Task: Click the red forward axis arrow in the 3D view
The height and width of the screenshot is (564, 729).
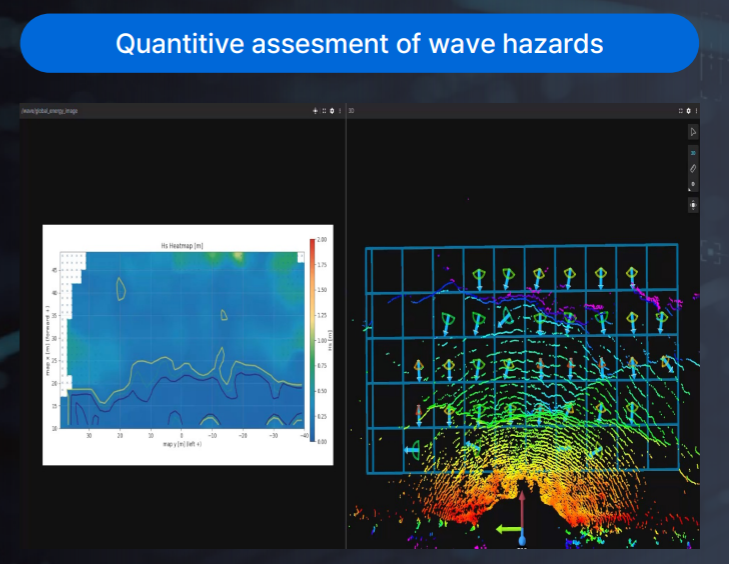Action: pyautogui.click(x=522, y=511)
